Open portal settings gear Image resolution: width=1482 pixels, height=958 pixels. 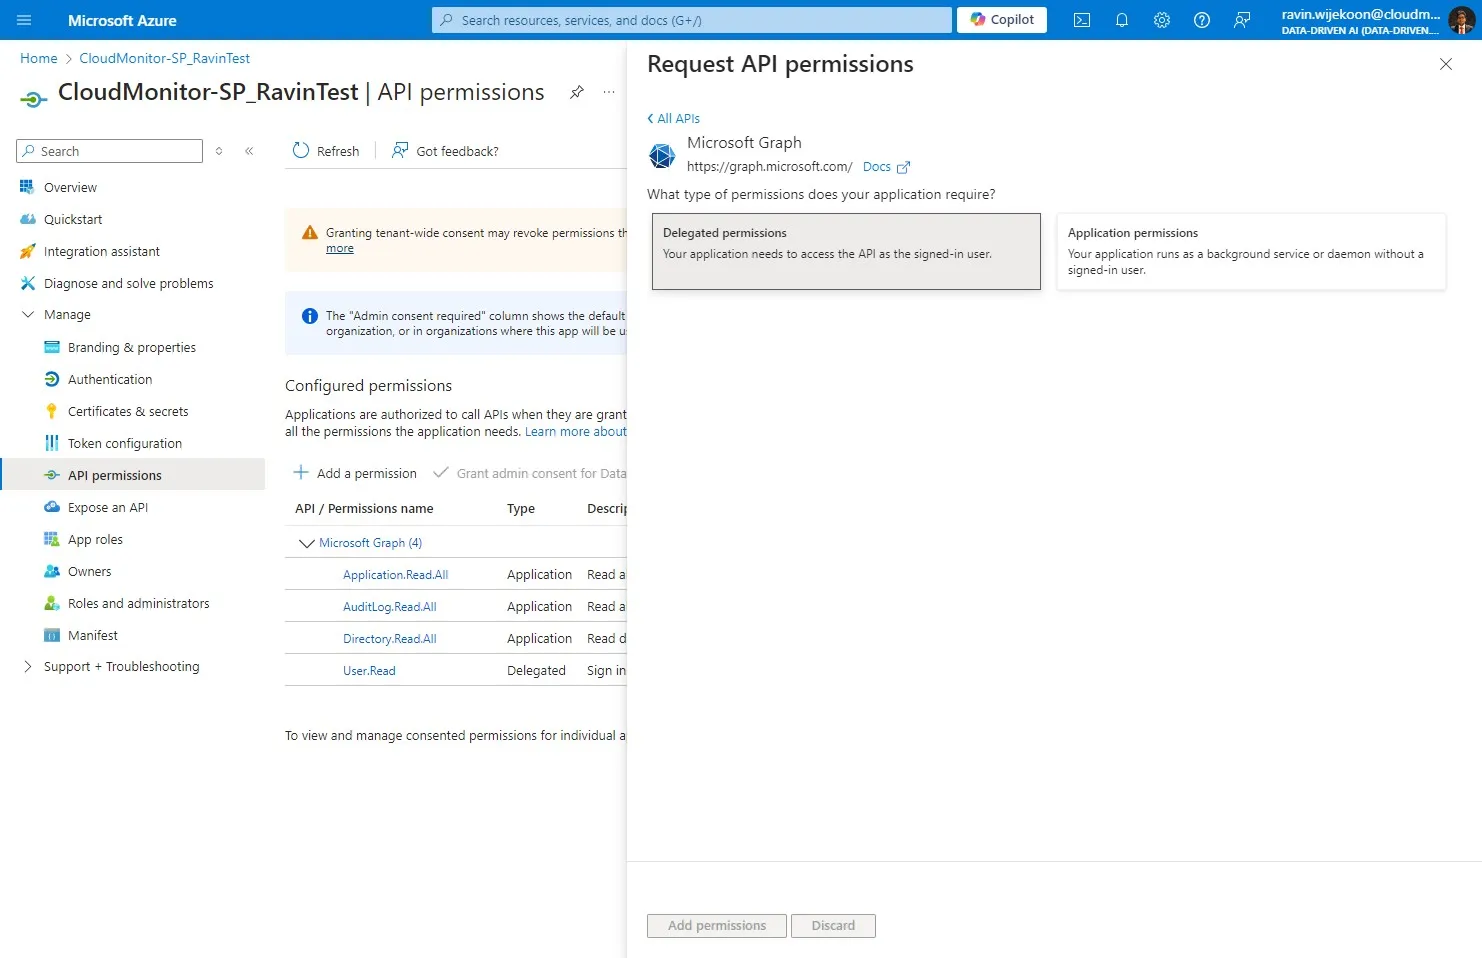tap(1162, 20)
